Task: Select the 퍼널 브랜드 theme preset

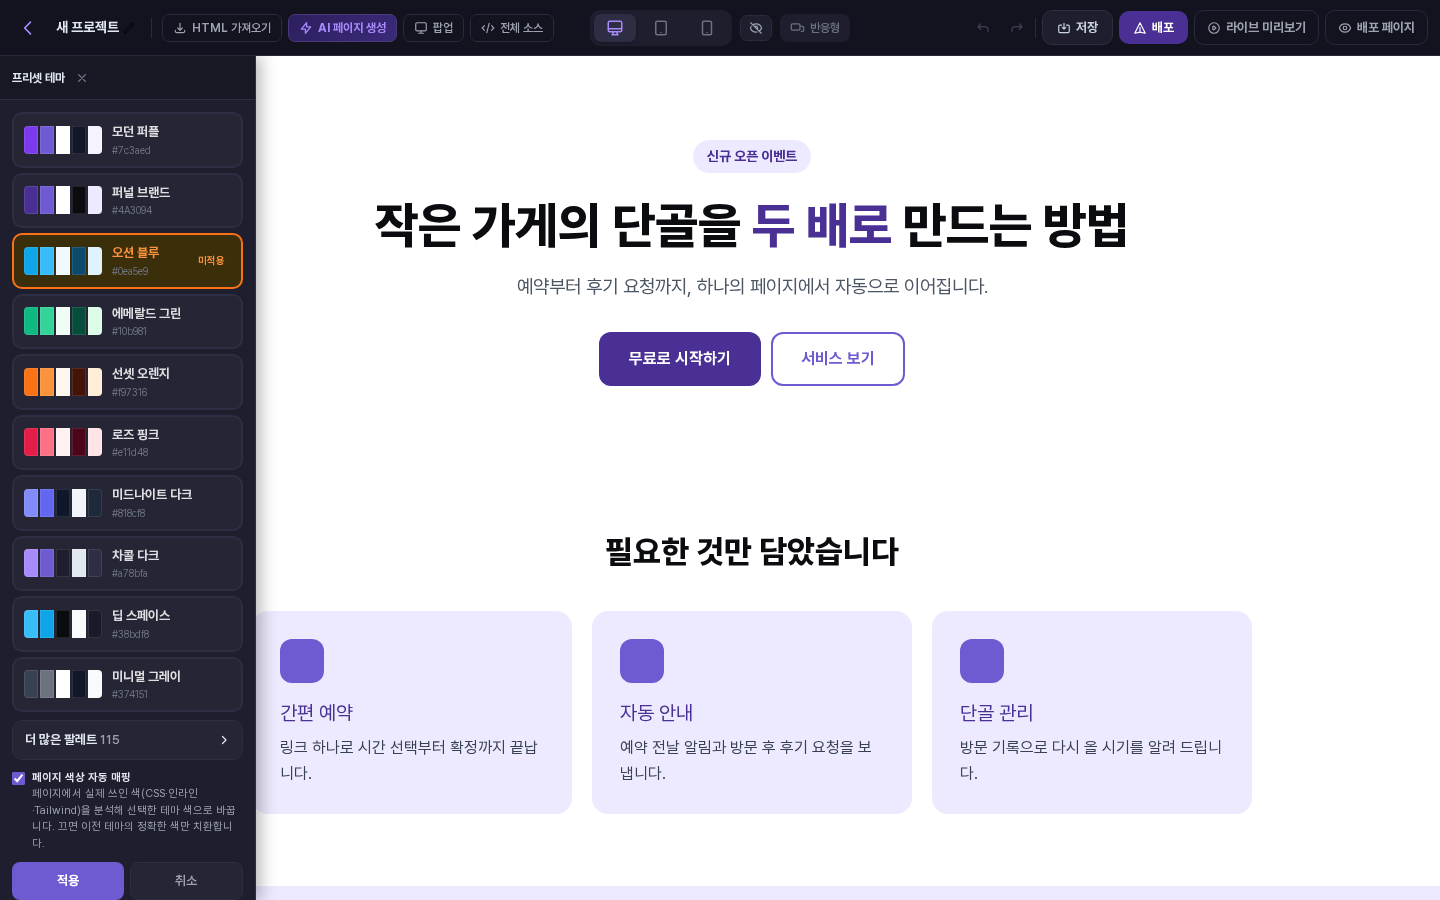Action: 127,200
